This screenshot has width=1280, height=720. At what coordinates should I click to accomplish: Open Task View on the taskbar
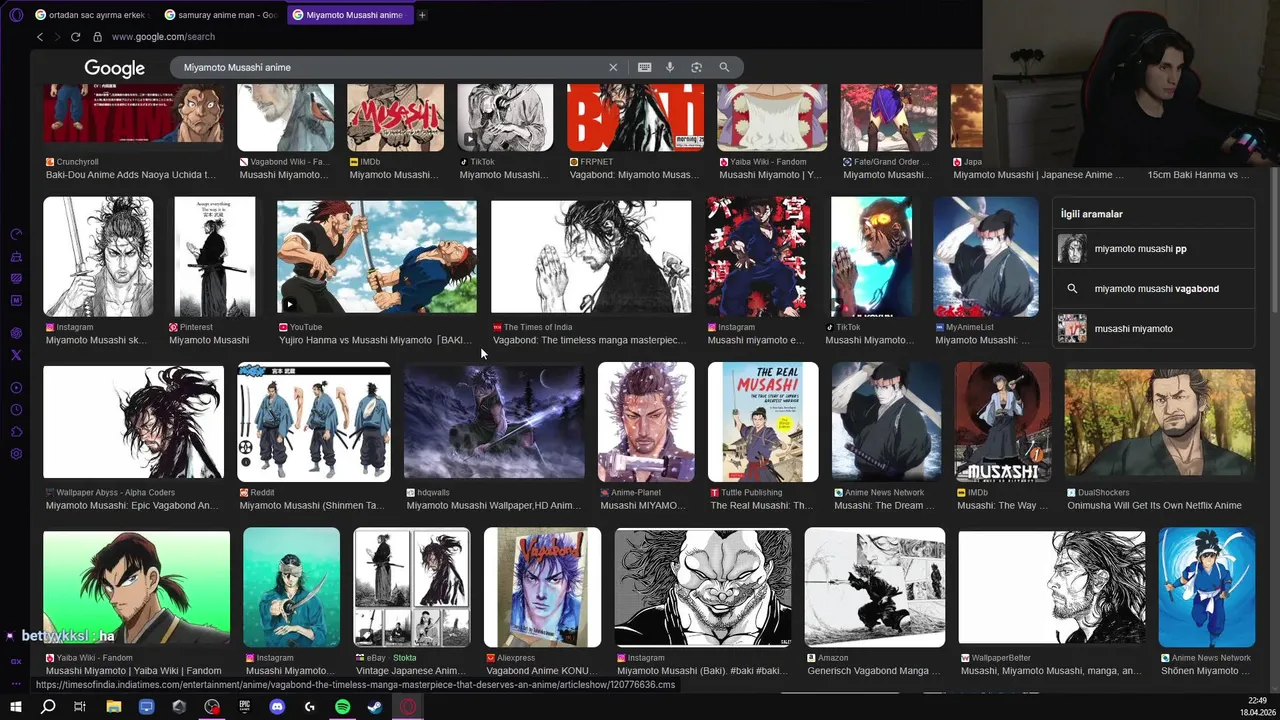[x=80, y=706]
